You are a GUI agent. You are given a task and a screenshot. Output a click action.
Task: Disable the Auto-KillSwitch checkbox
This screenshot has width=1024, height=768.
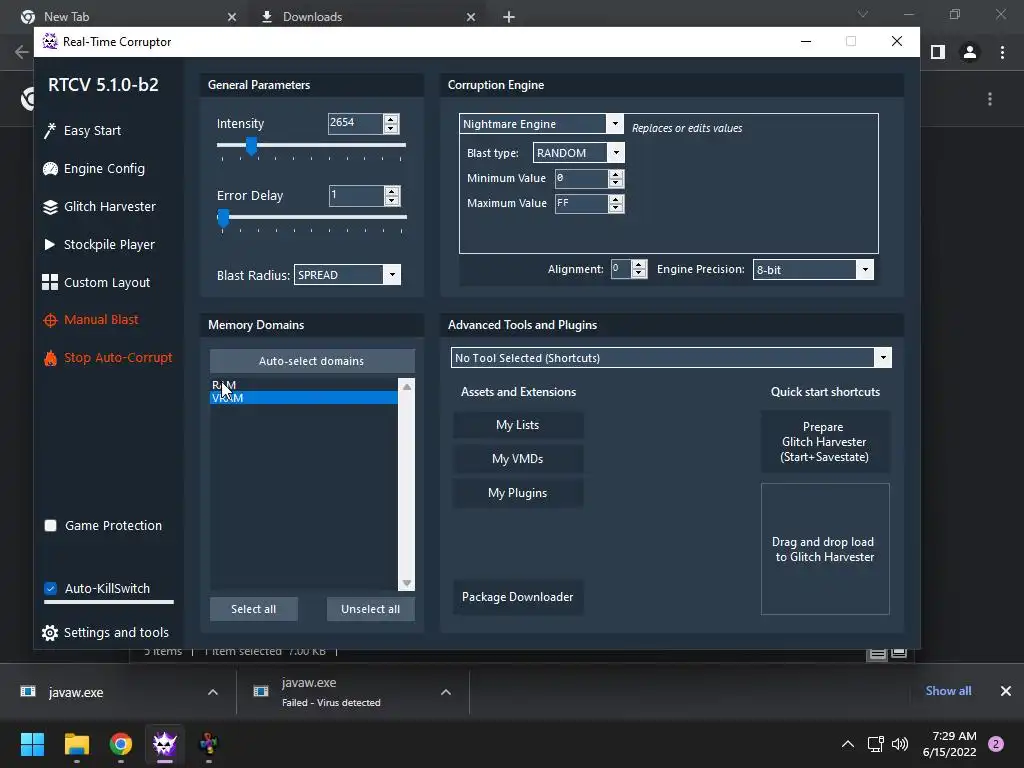50,588
